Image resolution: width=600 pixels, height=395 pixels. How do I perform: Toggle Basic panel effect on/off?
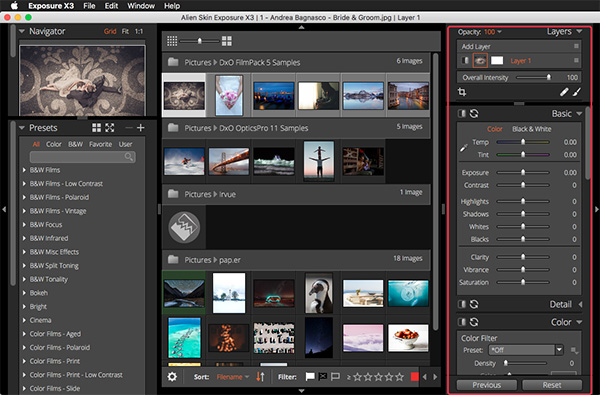pos(462,113)
